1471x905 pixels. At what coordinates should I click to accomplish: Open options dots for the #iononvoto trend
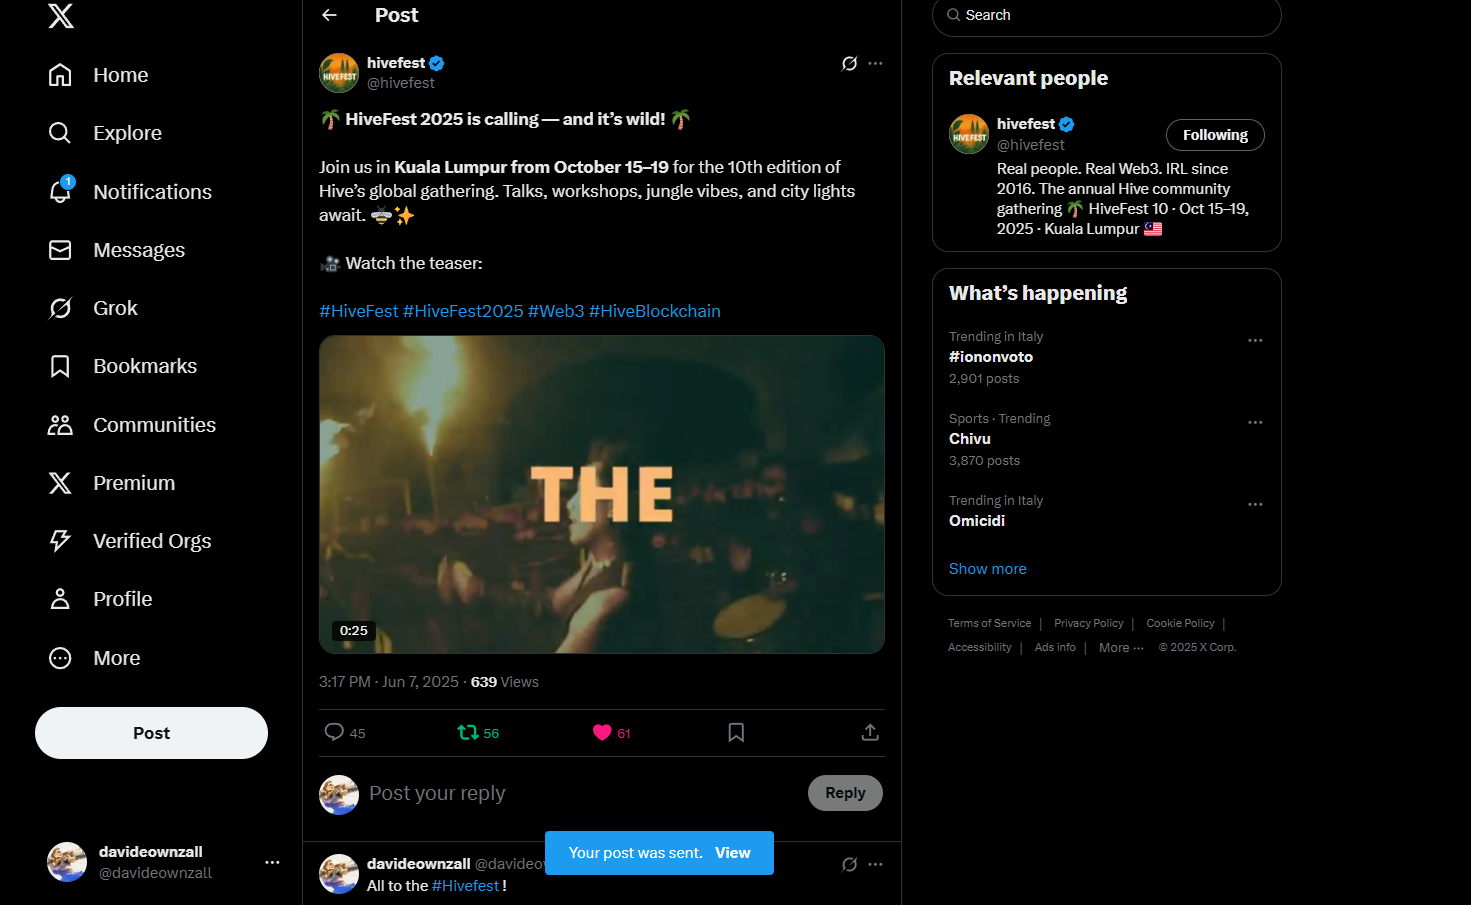1255,341
